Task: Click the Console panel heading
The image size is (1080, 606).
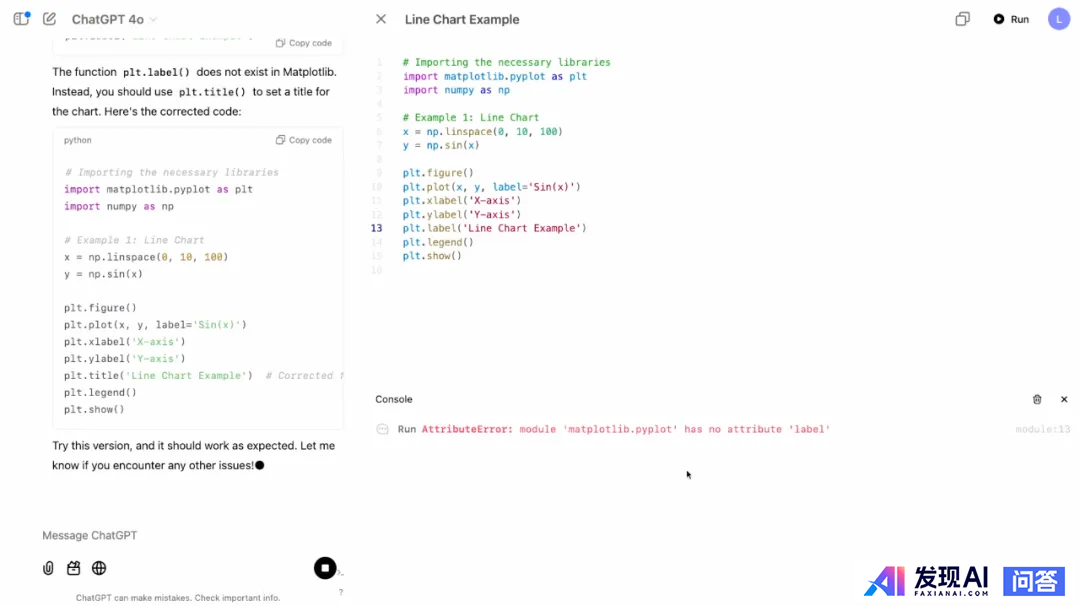Action: coord(393,399)
